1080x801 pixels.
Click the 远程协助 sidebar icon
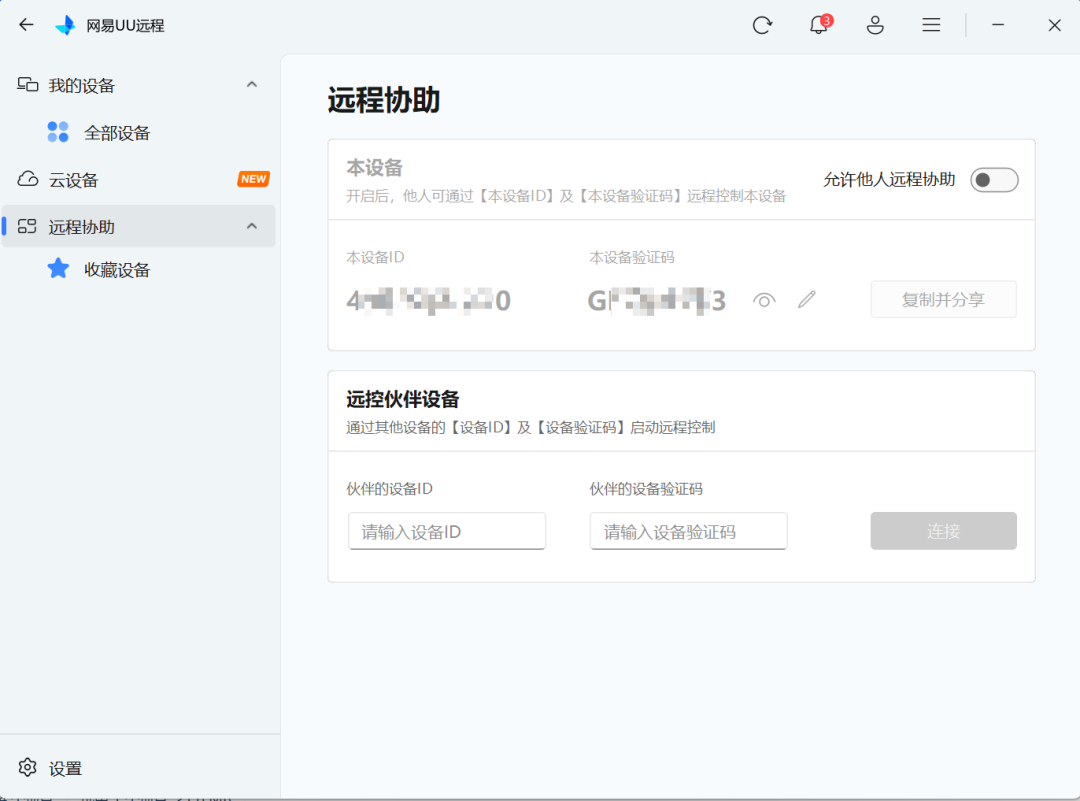point(28,226)
